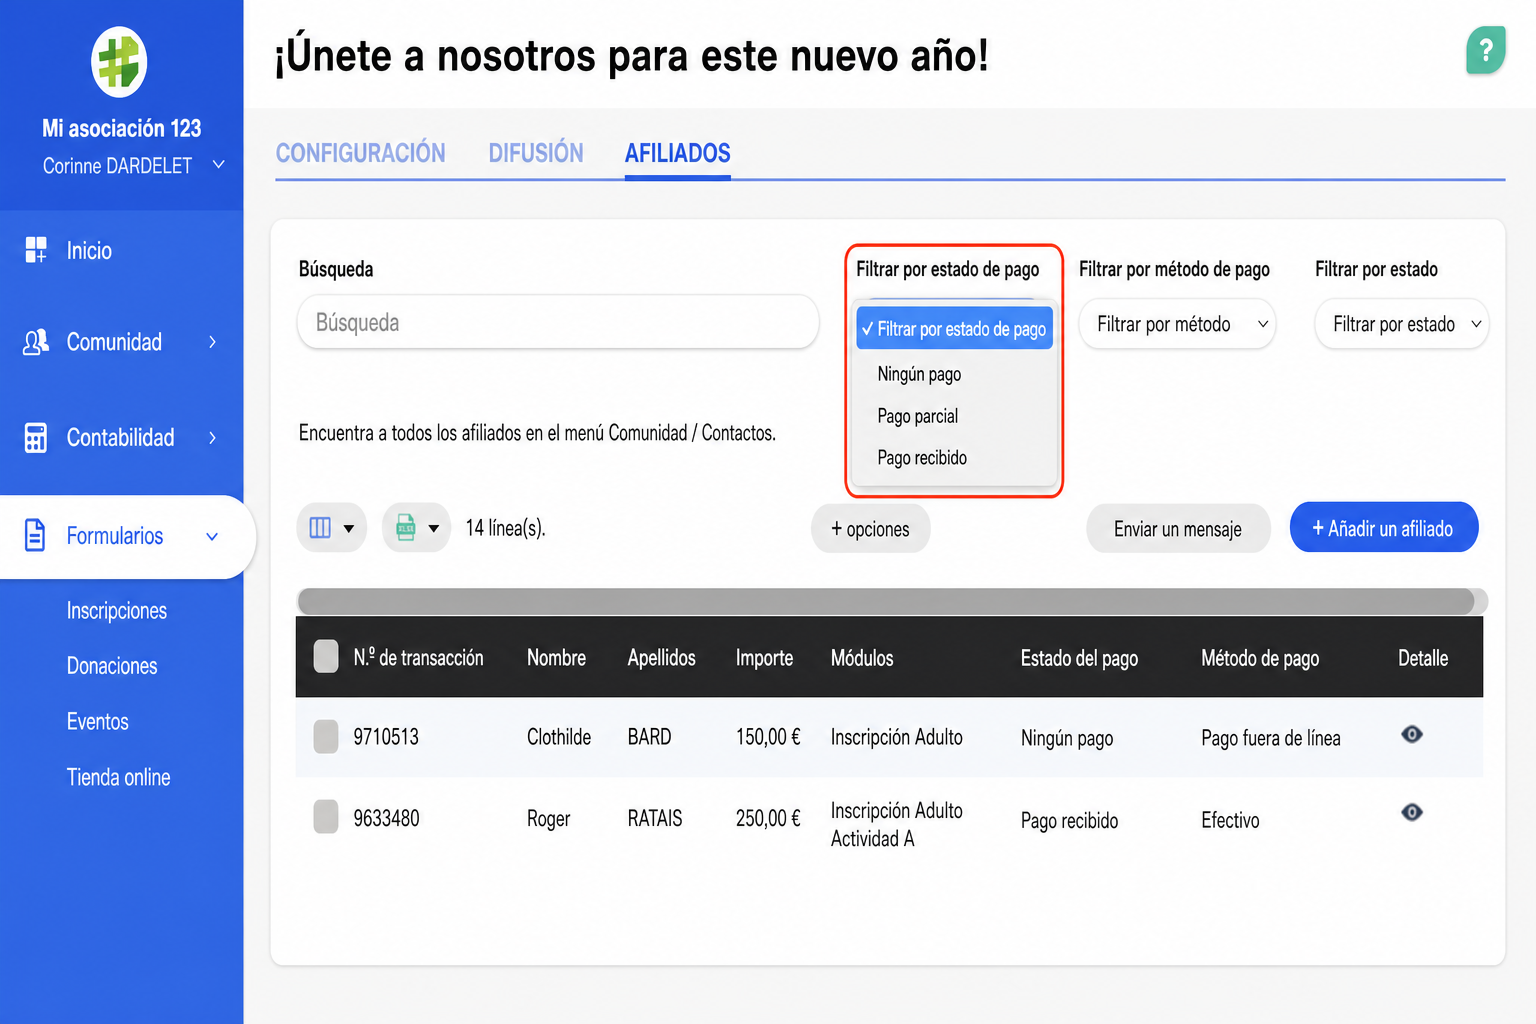Viewport: 1536px width, 1024px height.
Task: Tick checkbox for transaction 9710513
Action: pyautogui.click(x=326, y=737)
